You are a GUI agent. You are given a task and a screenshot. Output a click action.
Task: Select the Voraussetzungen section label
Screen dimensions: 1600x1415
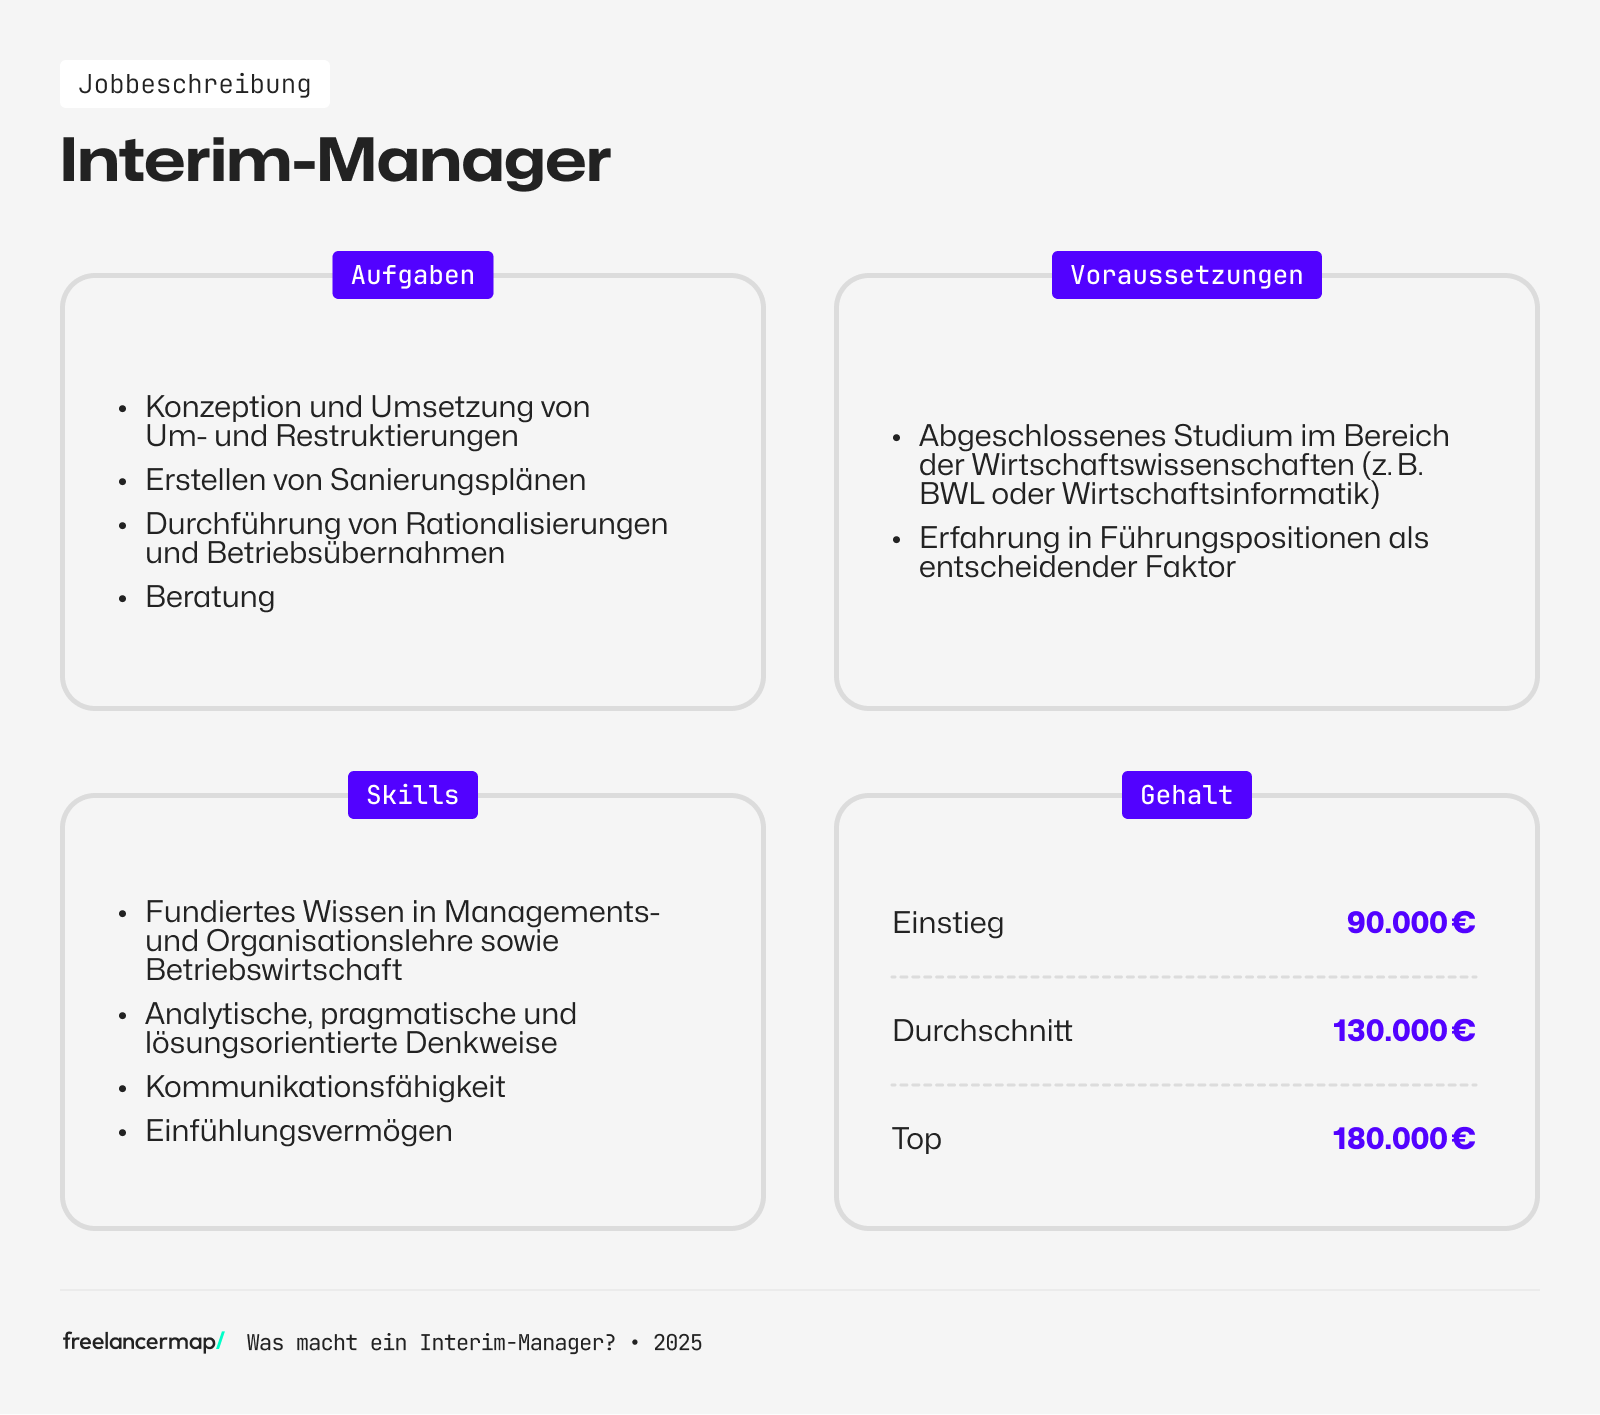[1186, 275]
